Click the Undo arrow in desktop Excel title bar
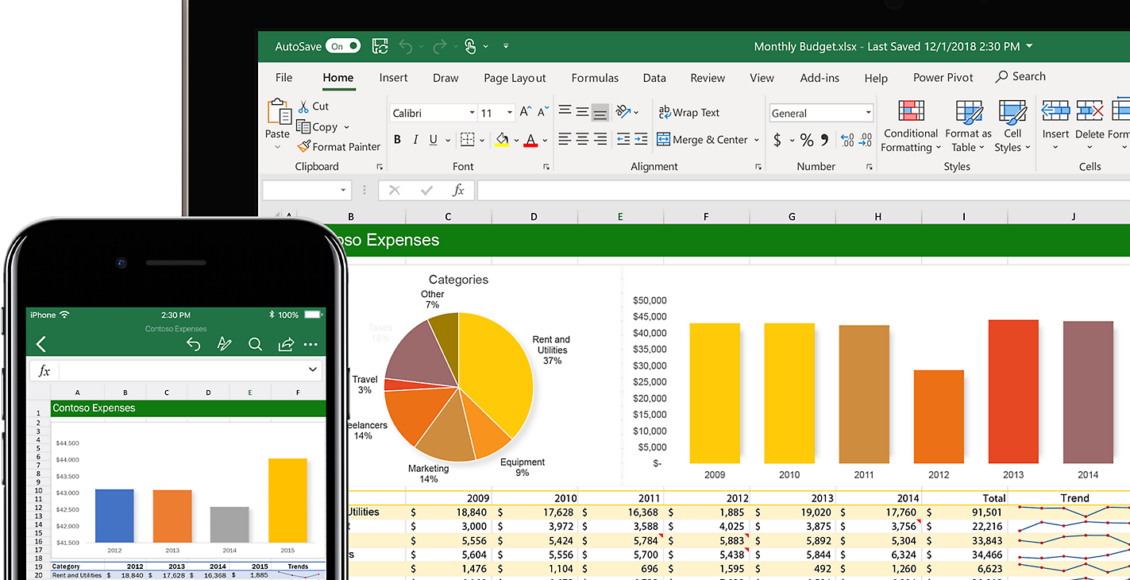1130x580 pixels. (x=406, y=47)
